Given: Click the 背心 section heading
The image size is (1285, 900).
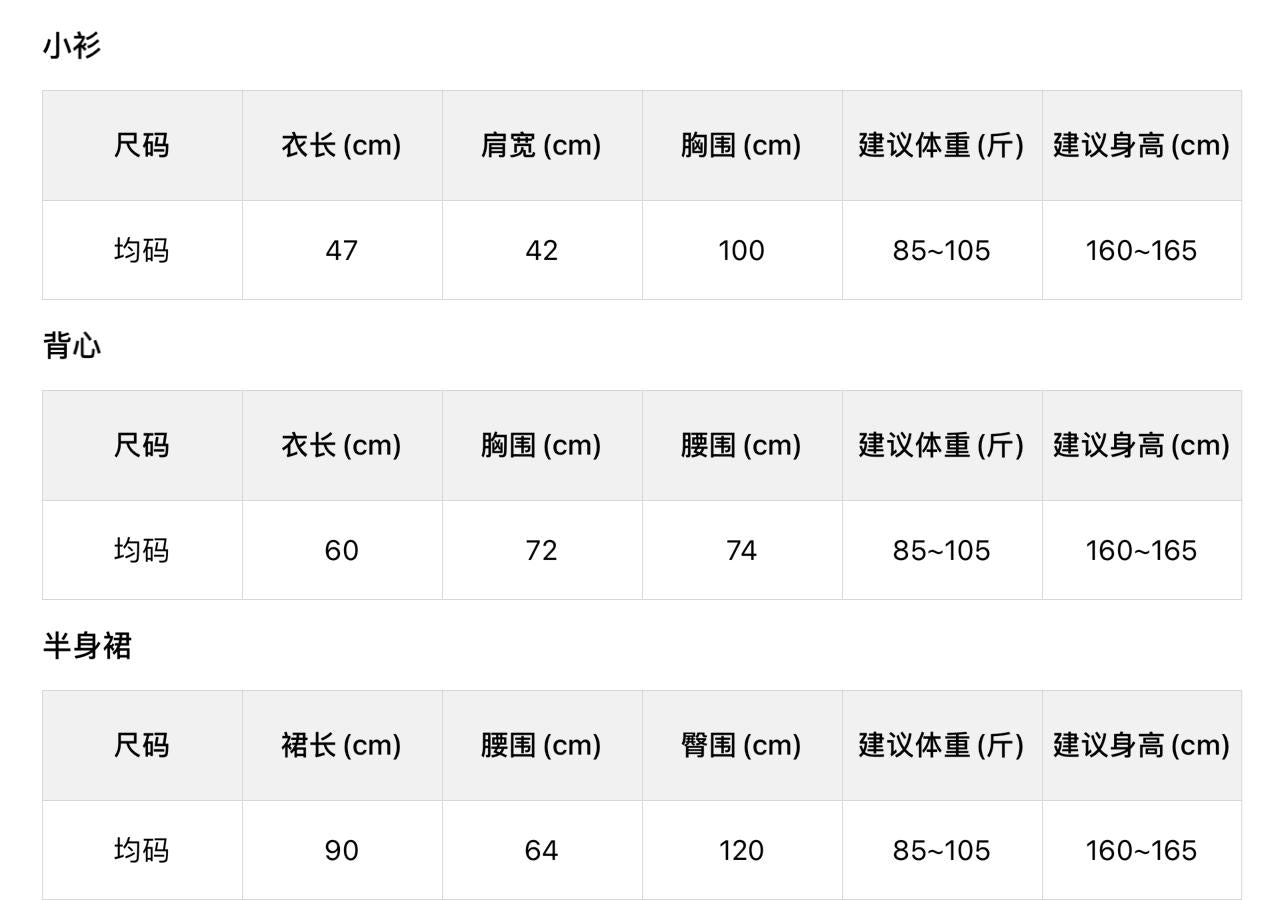Looking at the screenshot, I should tap(72, 346).
